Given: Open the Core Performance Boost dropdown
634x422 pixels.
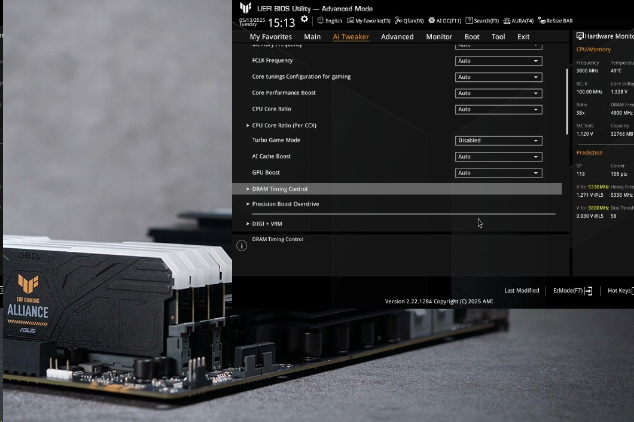Looking at the screenshot, I should click(x=498, y=93).
